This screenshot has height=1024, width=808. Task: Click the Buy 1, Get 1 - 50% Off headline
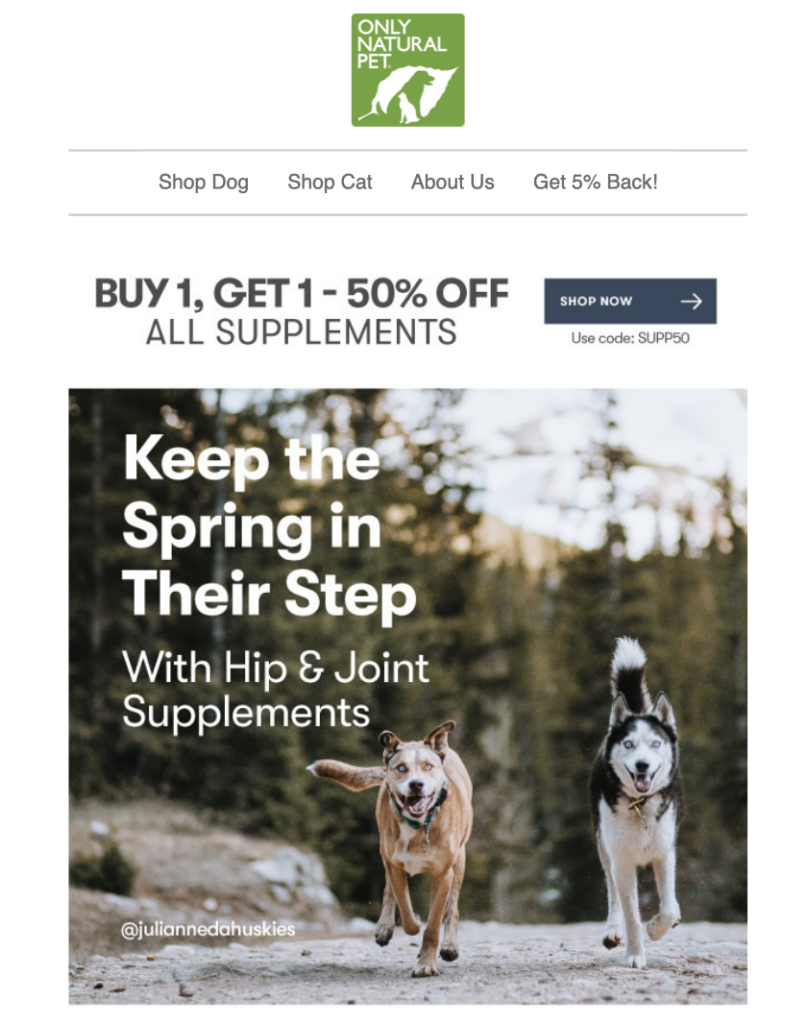301,293
